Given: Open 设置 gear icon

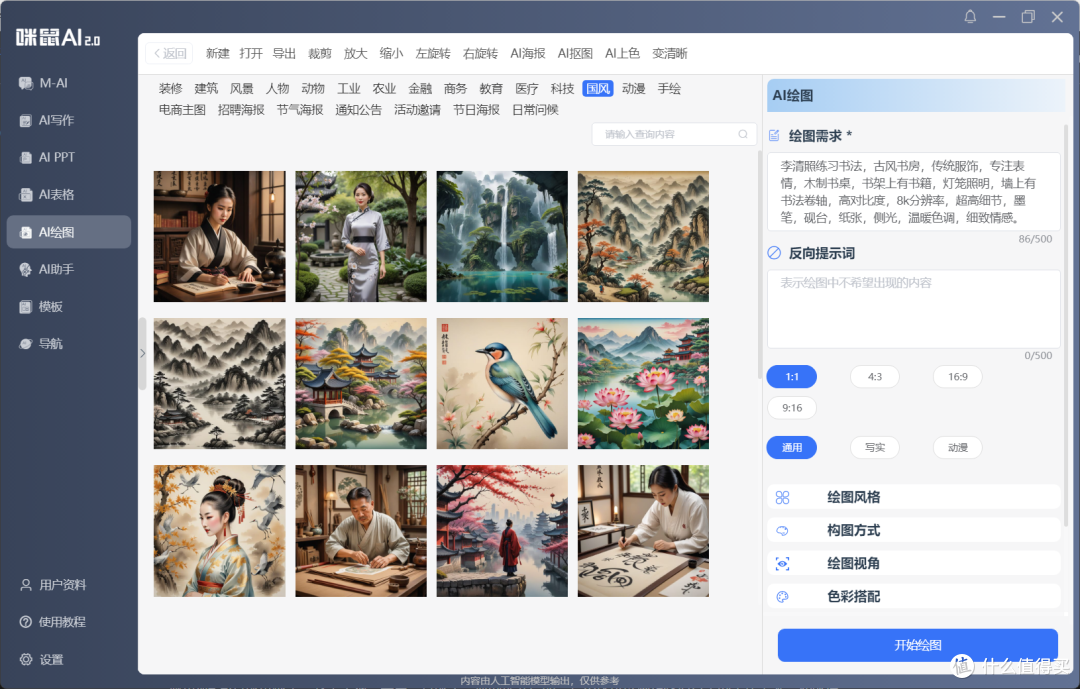Looking at the screenshot, I should [x=25, y=659].
